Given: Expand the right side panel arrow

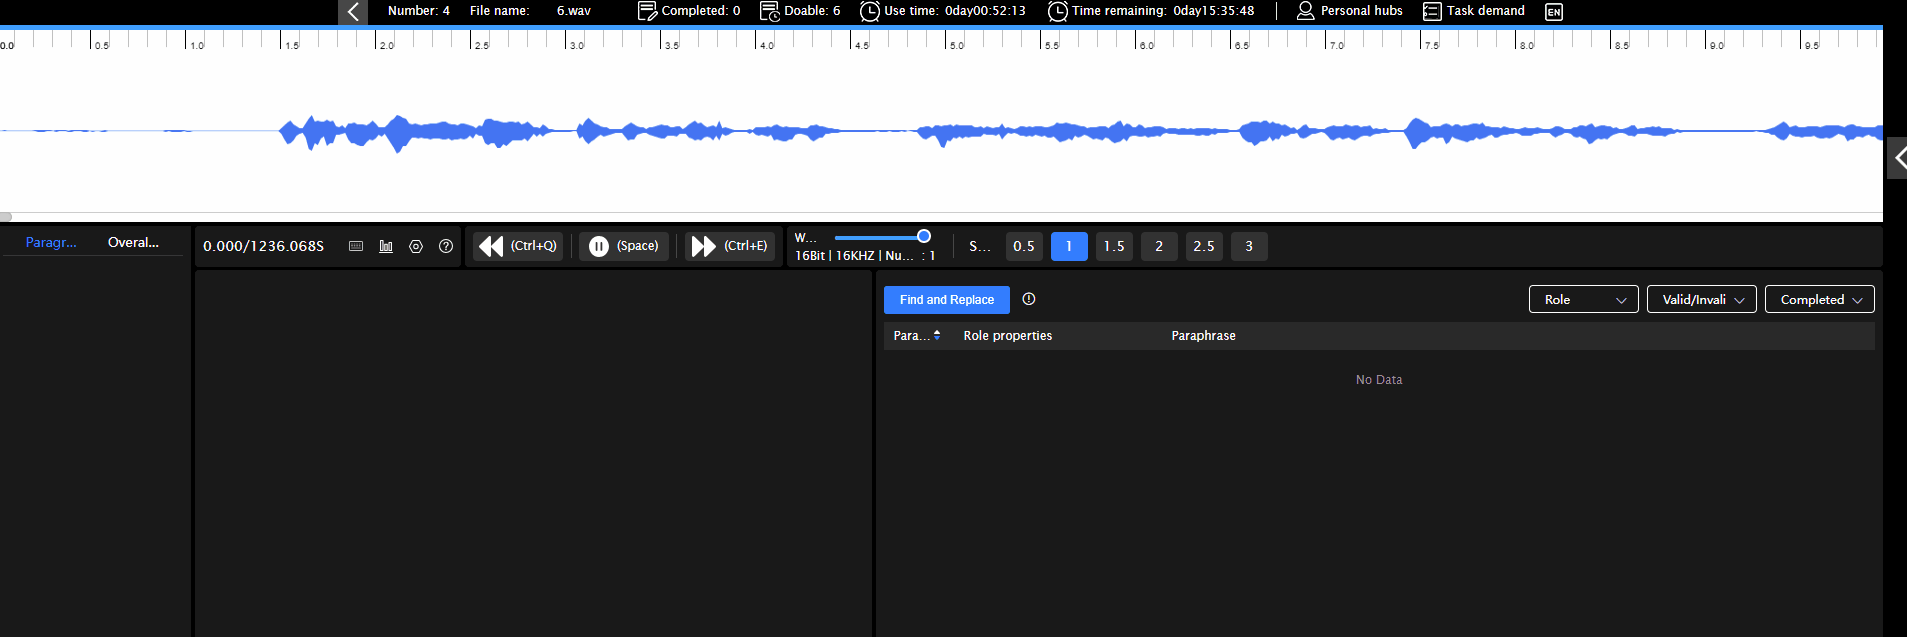Looking at the screenshot, I should 1897,158.
